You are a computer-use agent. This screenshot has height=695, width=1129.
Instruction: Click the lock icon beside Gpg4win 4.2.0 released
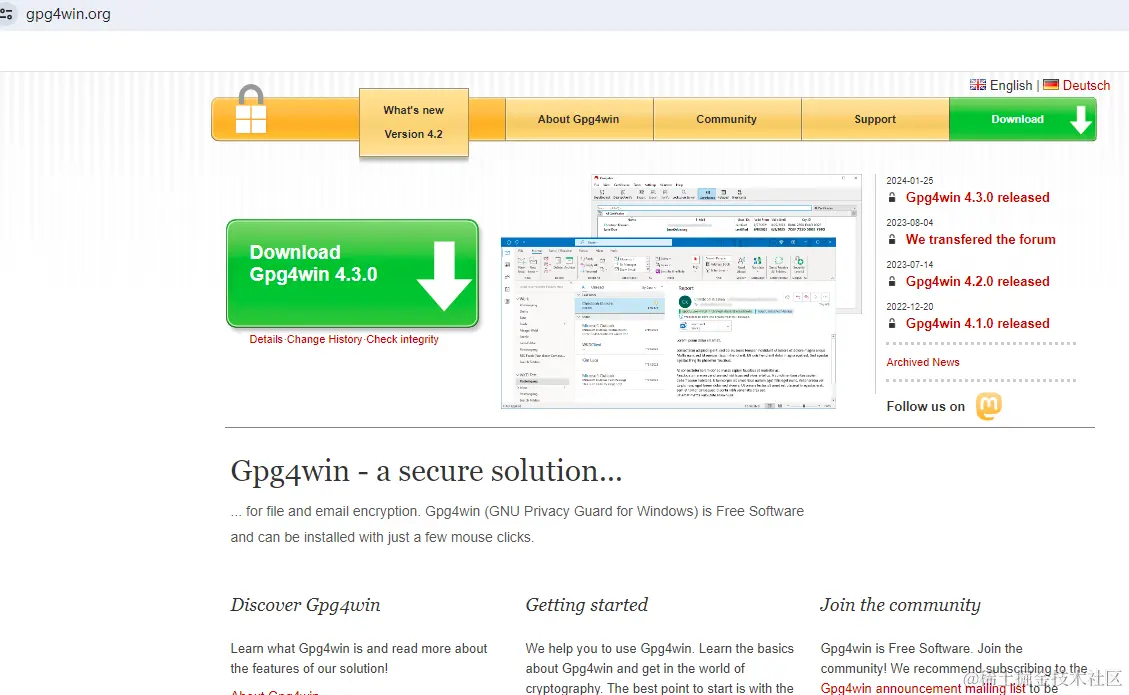coord(892,282)
